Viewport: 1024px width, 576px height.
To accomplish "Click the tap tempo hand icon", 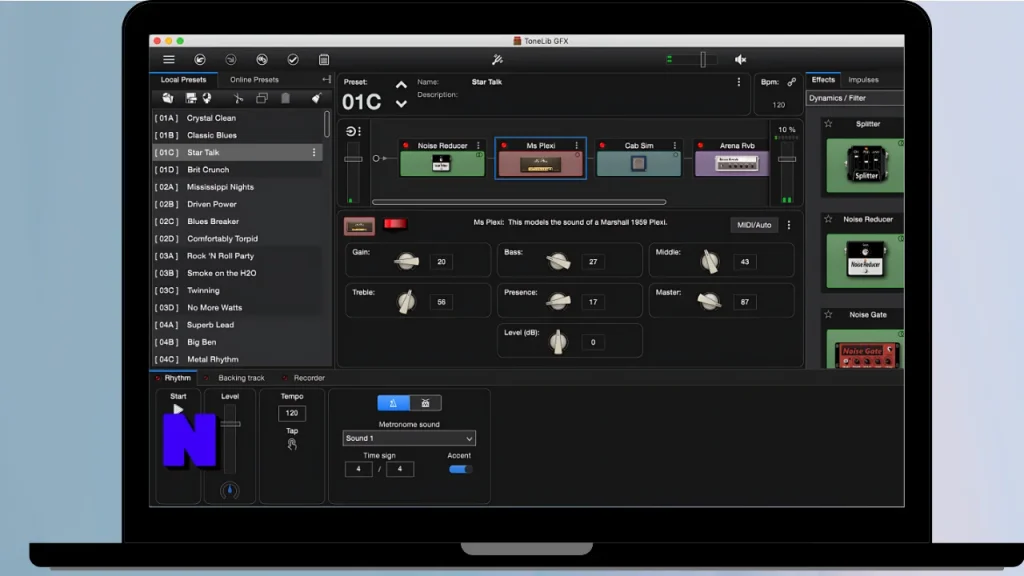I will (292, 444).
